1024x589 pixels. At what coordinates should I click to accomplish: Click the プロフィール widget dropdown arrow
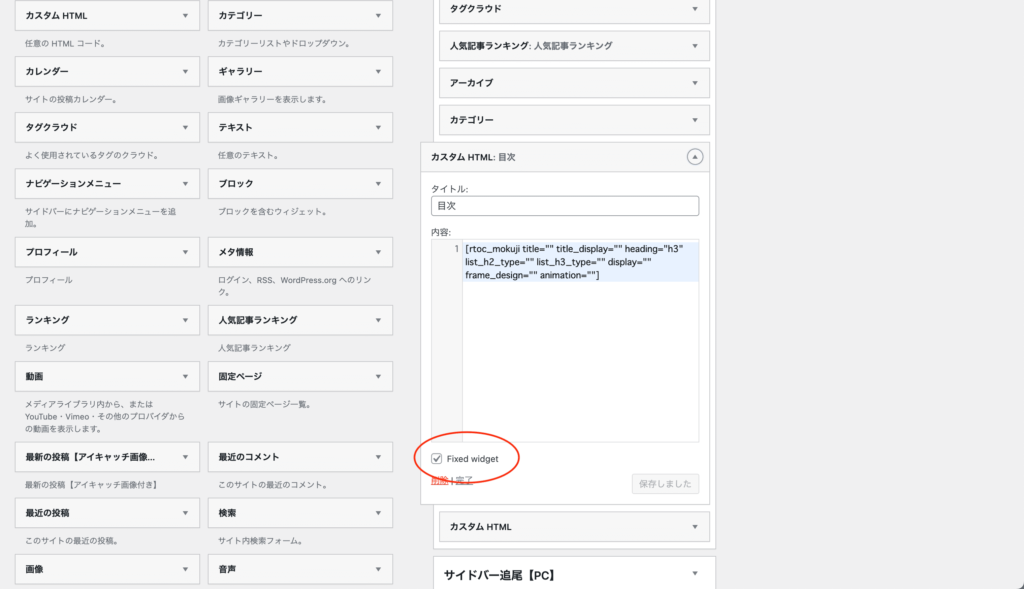(x=185, y=252)
